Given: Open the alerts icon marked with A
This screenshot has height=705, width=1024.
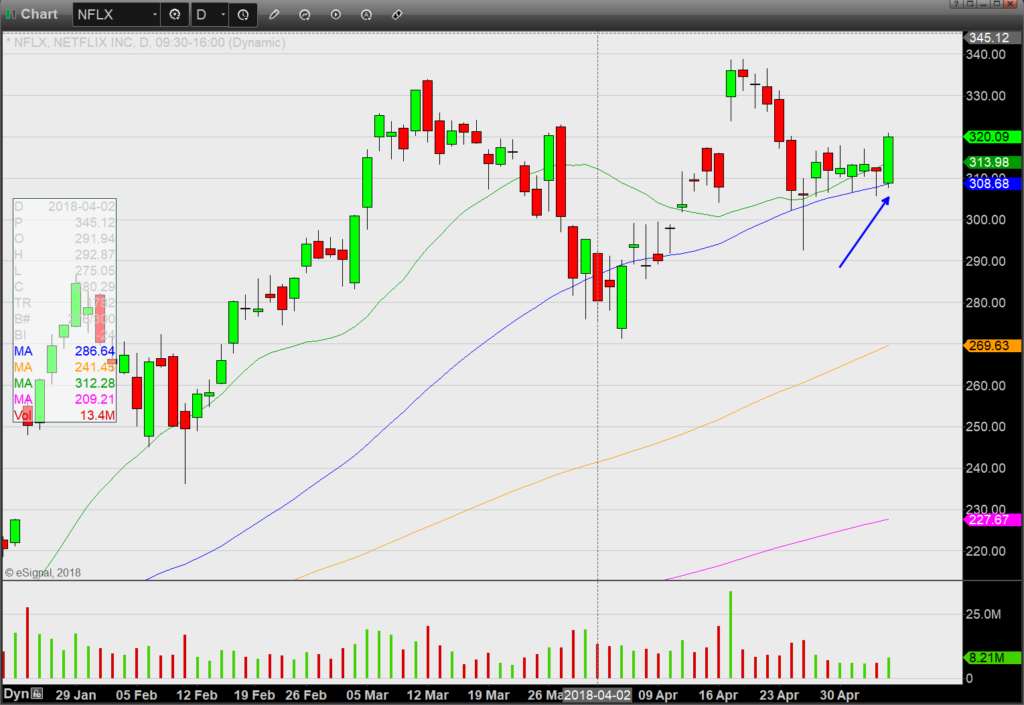Looking at the screenshot, I should pos(366,14).
